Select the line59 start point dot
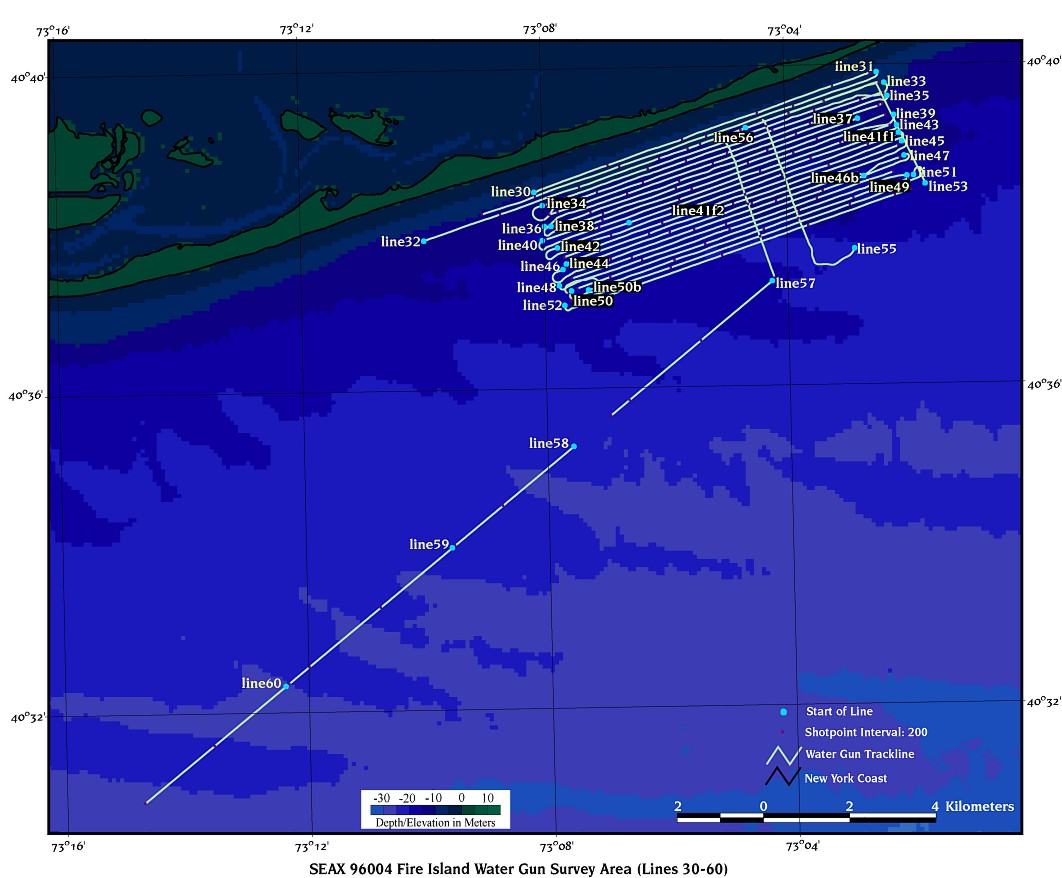The image size is (1062, 878). click(453, 547)
